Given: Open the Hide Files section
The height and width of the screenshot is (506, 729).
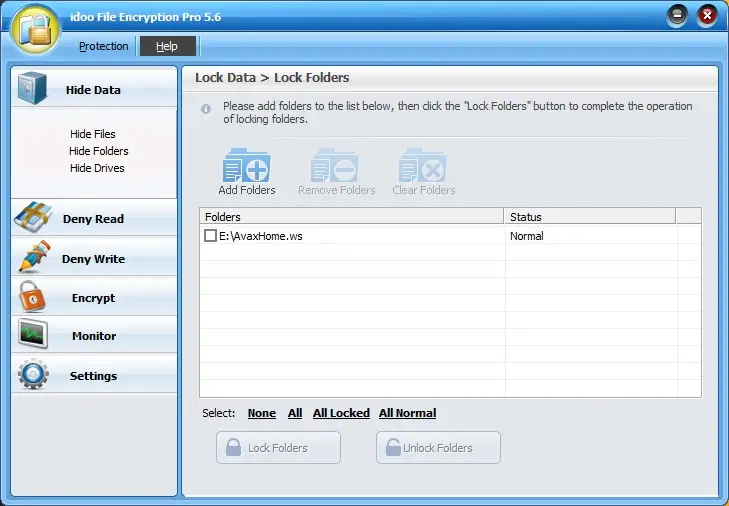Looking at the screenshot, I should tap(93, 134).
